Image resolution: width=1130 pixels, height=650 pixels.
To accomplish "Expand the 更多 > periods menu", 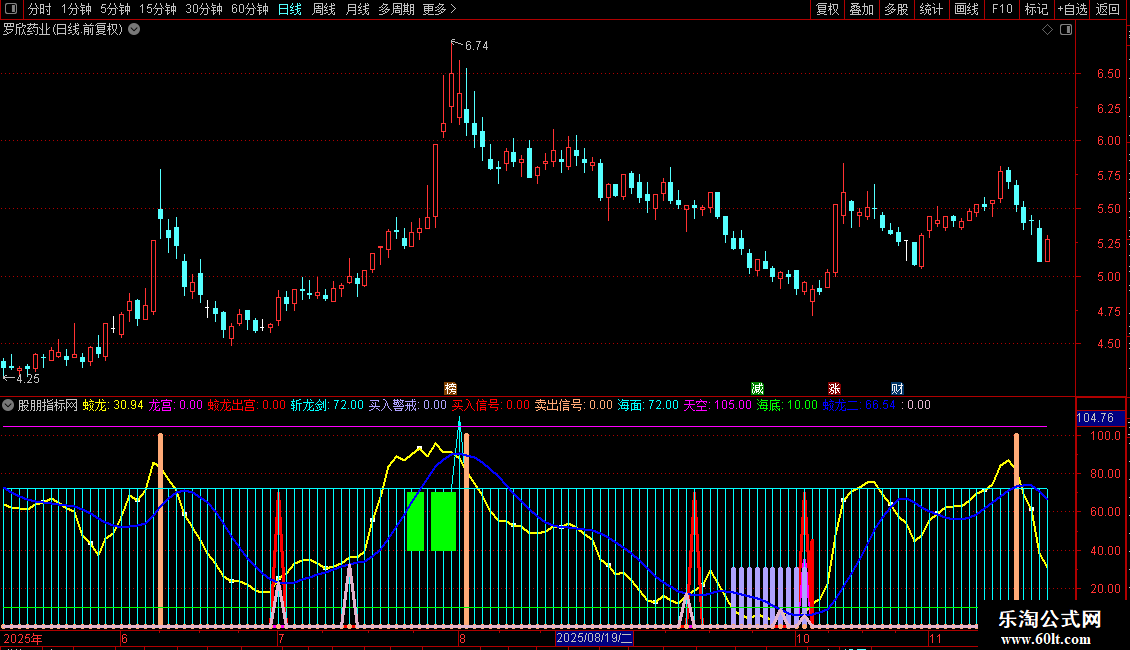I will coord(440,9).
